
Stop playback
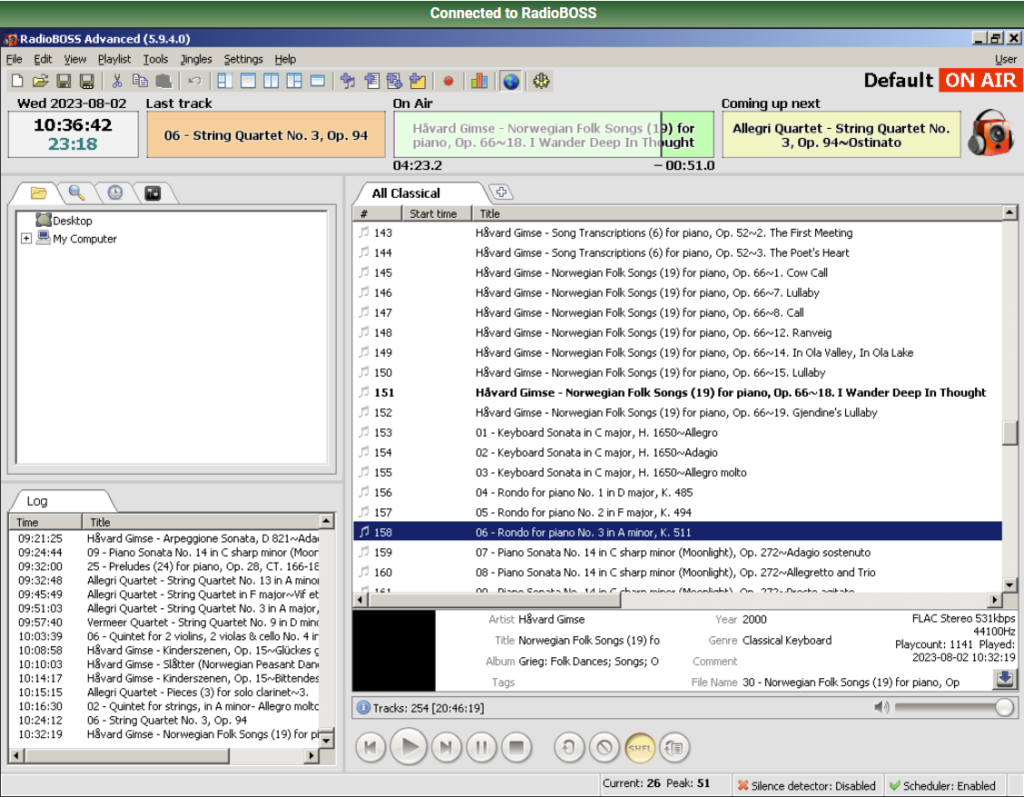click(x=517, y=747)
